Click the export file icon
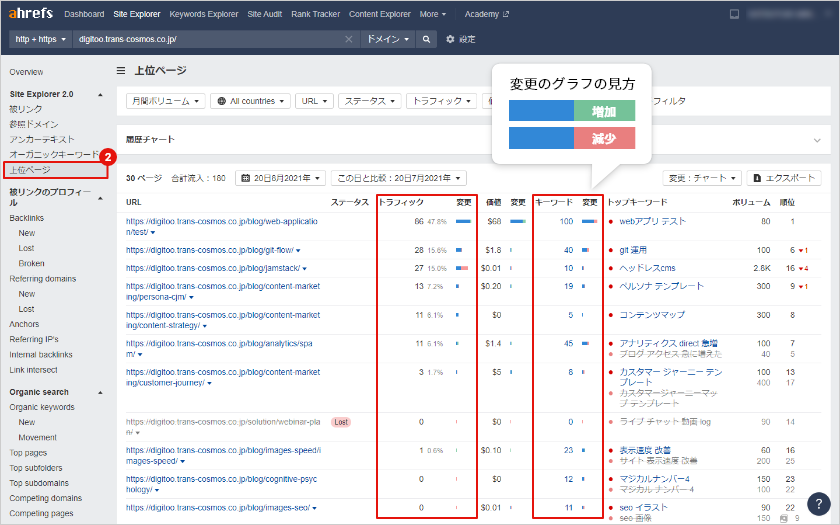The width and height of the screenshot is (840, 525). click(757, 178)
